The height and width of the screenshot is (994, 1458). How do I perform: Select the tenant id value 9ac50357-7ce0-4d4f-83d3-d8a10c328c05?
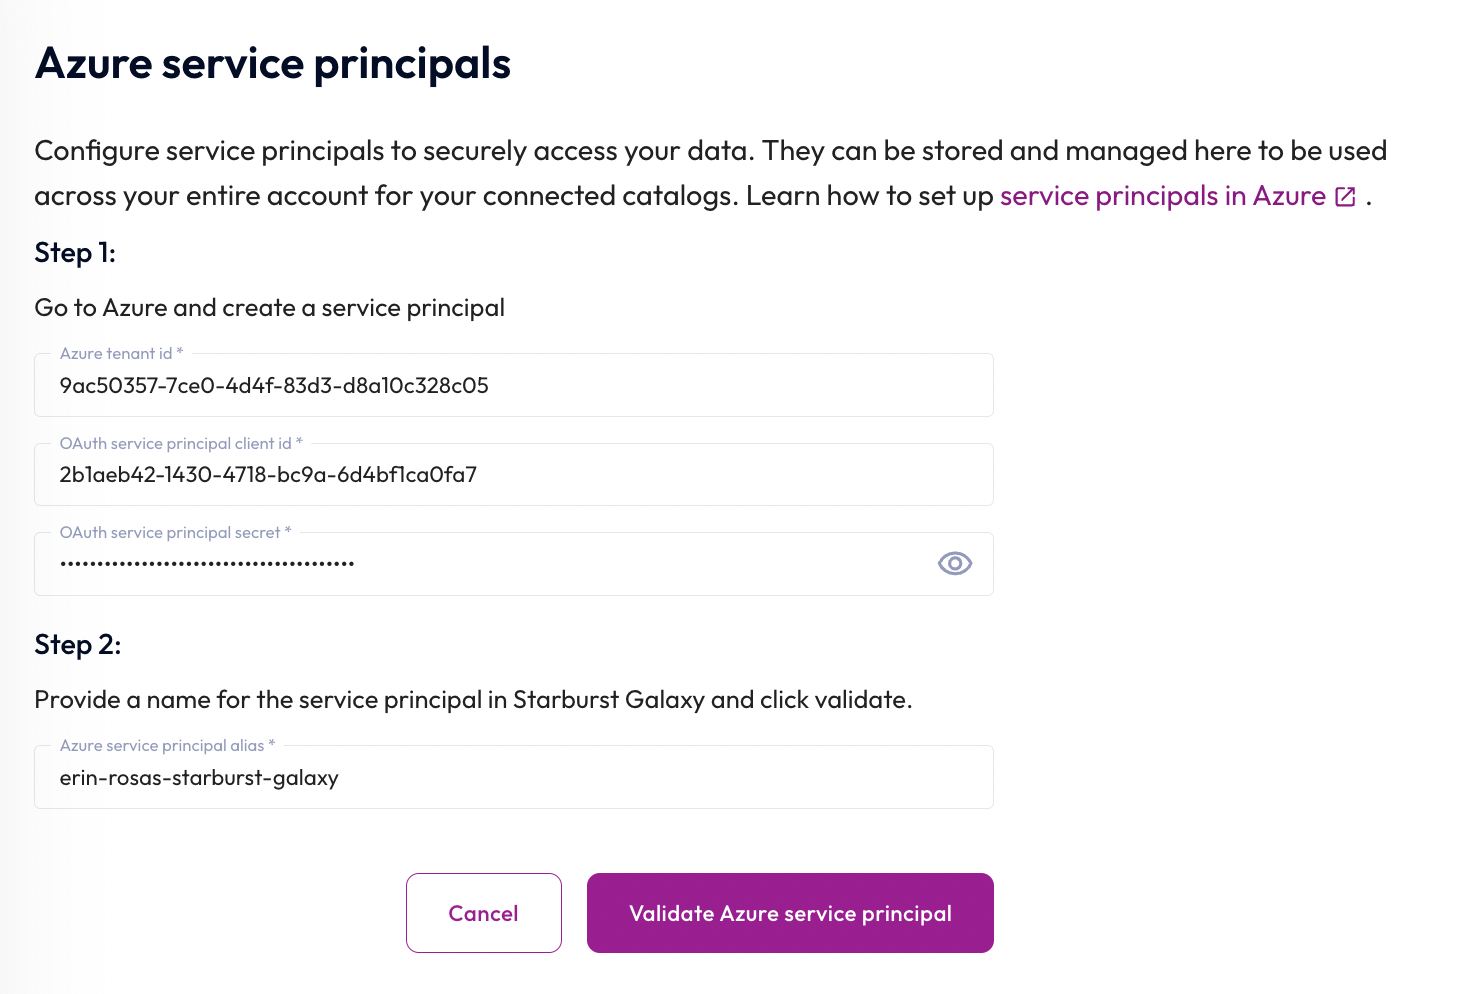click(273, 386)
